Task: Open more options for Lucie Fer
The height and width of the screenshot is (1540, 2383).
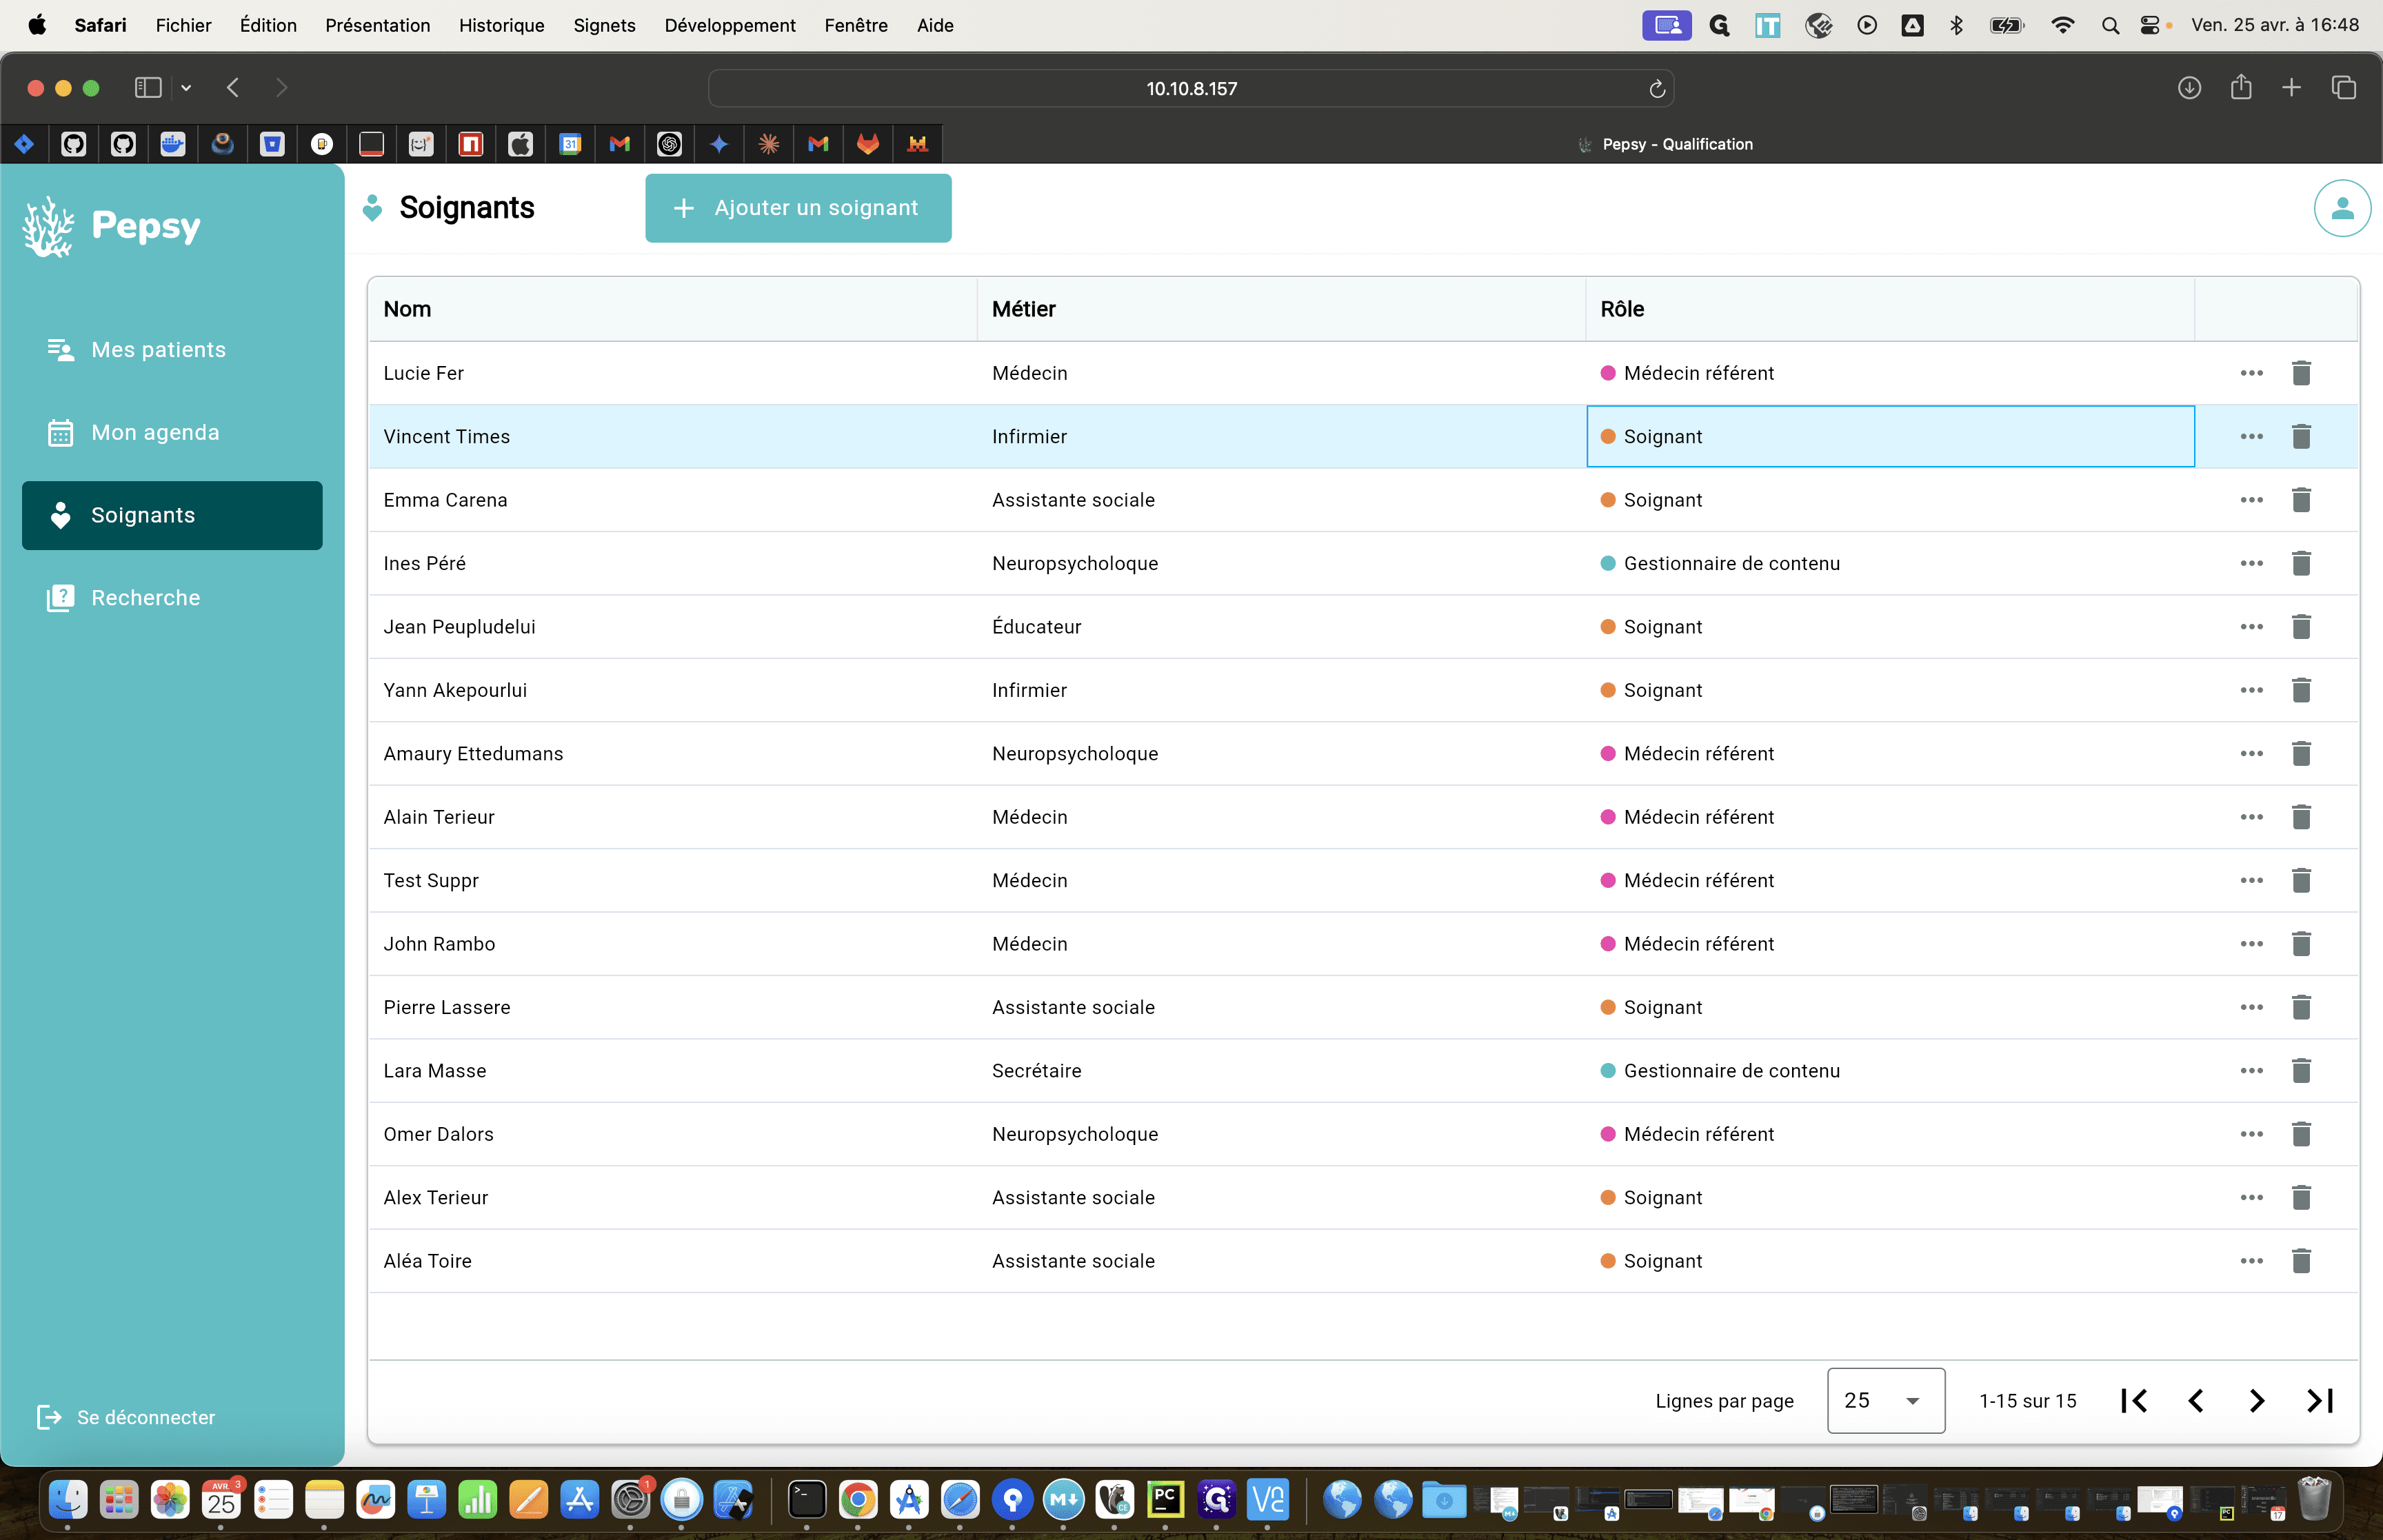Action: [2251, 373]
